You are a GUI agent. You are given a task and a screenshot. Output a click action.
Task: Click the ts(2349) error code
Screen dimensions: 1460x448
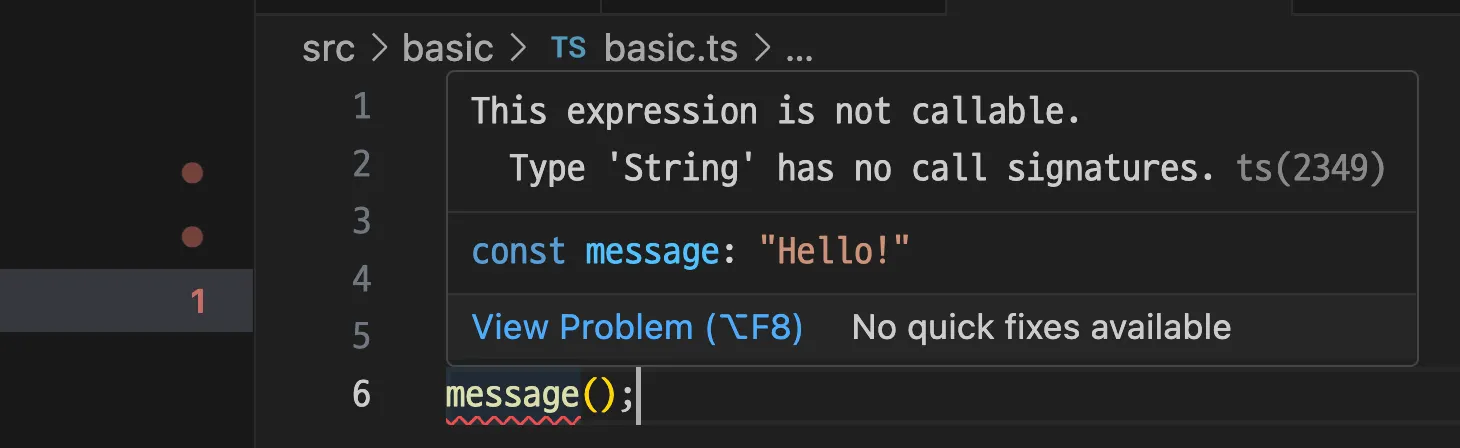(1311, 169)
